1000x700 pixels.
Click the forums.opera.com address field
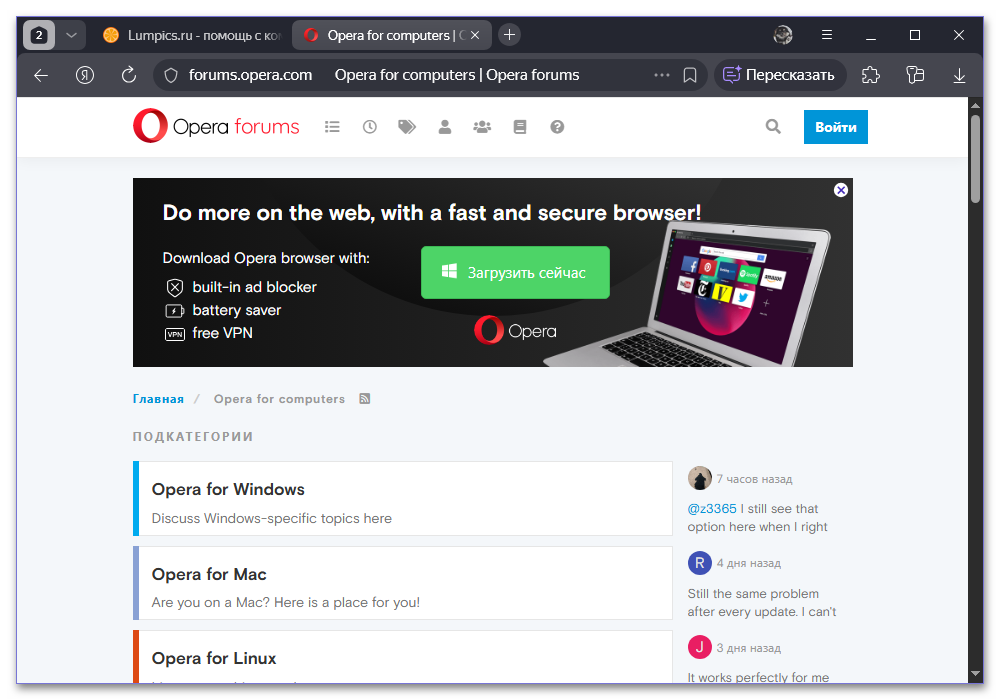tap(250, 75)
